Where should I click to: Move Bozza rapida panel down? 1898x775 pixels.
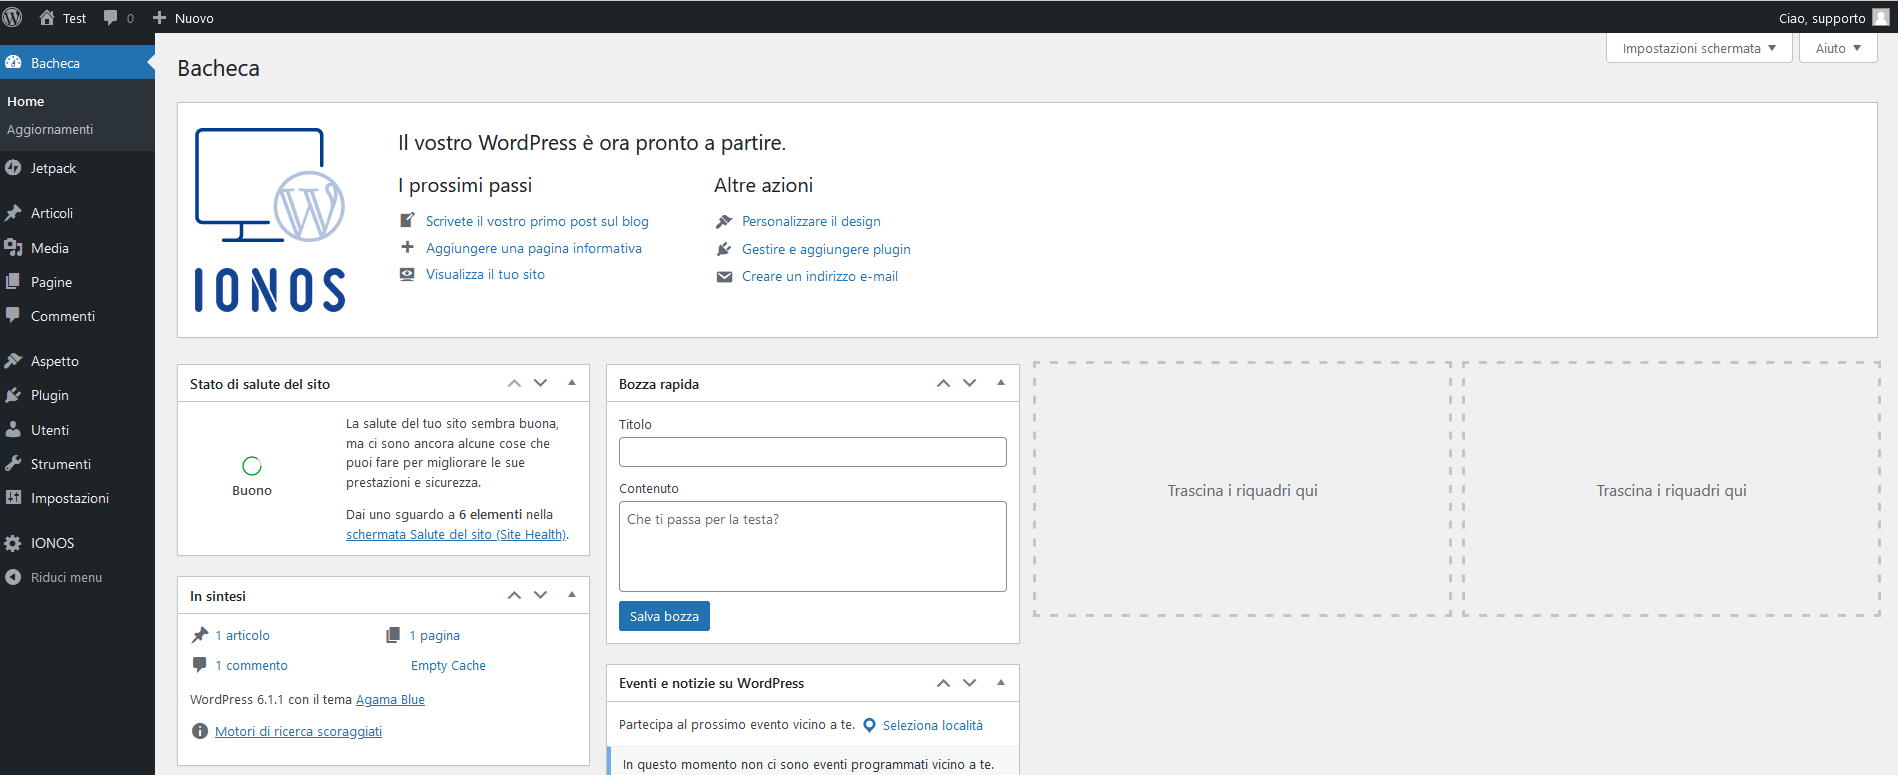pyautogui.click(x=970, y=383)
